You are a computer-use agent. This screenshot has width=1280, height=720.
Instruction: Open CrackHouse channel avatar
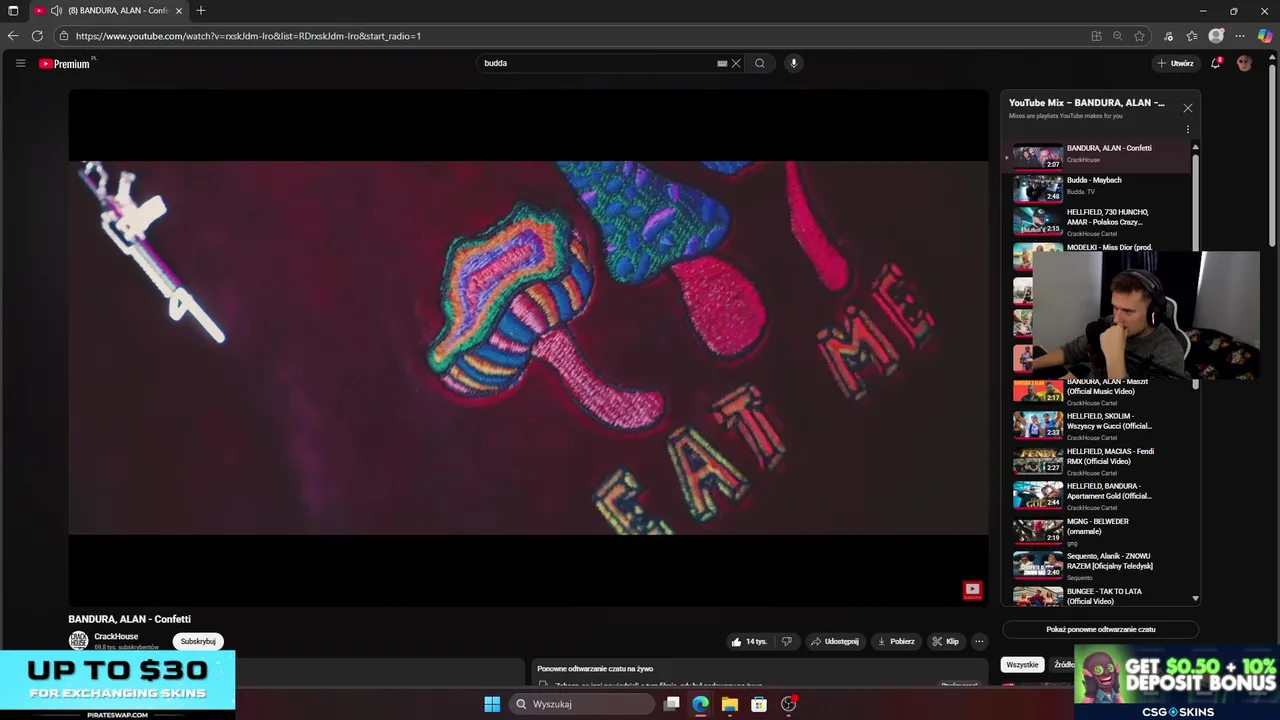(78, 641)
